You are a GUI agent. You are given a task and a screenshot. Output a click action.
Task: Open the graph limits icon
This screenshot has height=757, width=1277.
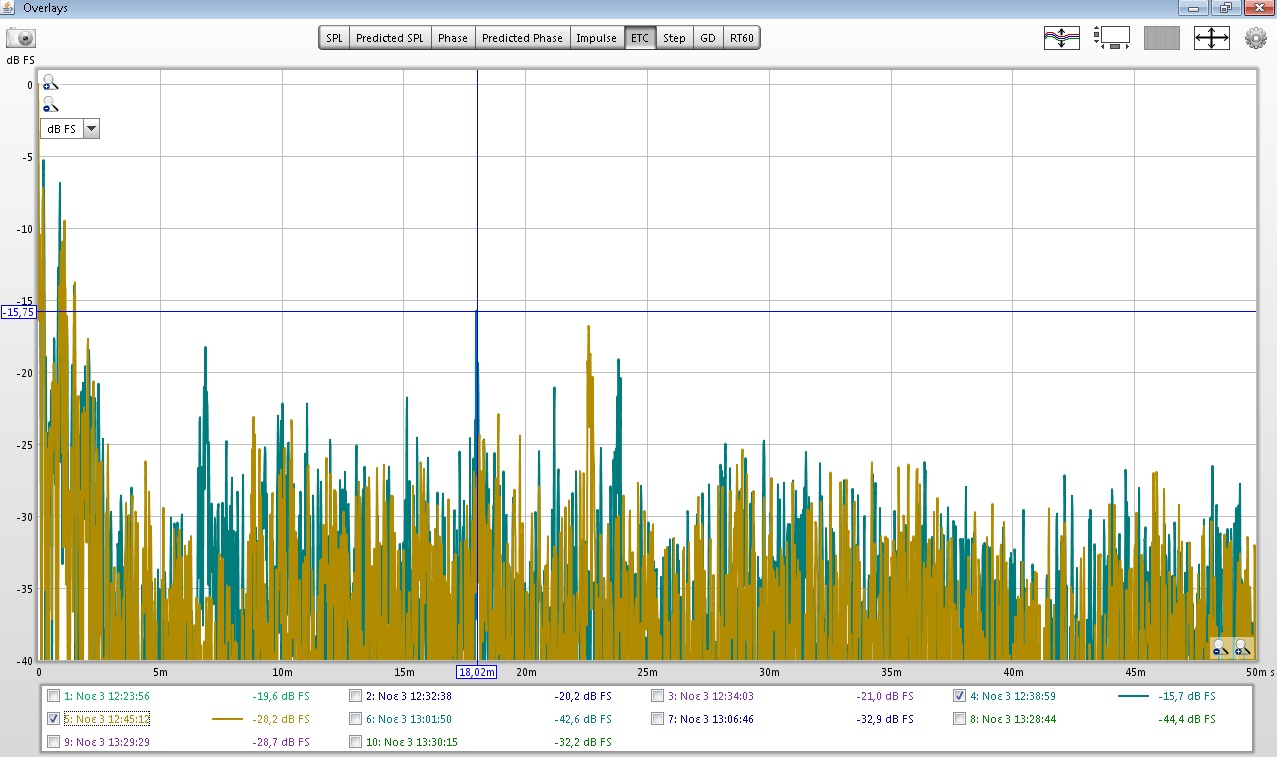tap(1112, 39)
